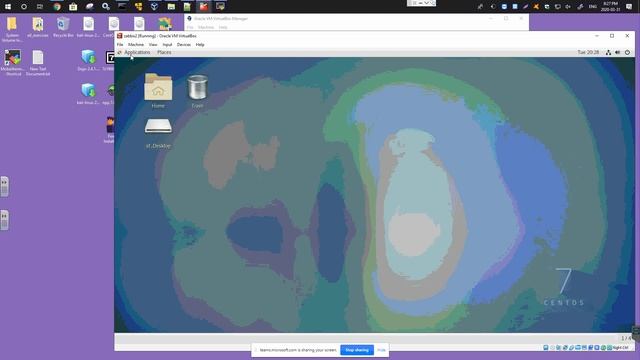640x360 pixels.
Task: Open the VirtualBox VM Input menu
Action: (167, 44)
